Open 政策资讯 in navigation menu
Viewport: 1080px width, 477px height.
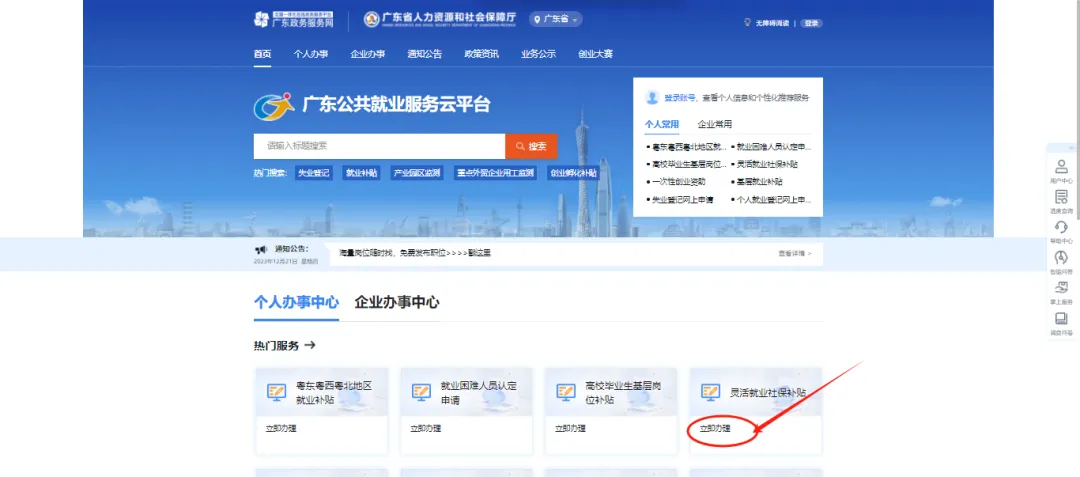481,54
